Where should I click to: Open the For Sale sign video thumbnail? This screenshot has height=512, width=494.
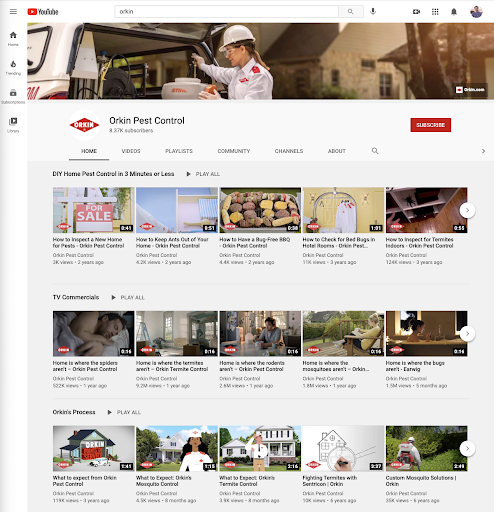[x=94, y=210]
